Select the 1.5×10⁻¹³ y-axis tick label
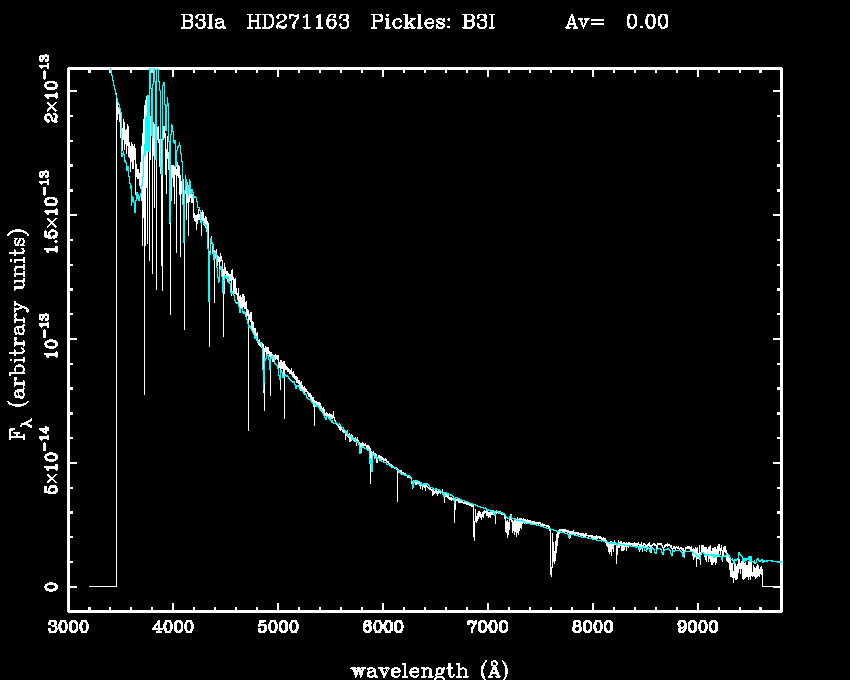The width and height of the screenshot is (850, 680). pyautogui.click(x=48, y=215)
